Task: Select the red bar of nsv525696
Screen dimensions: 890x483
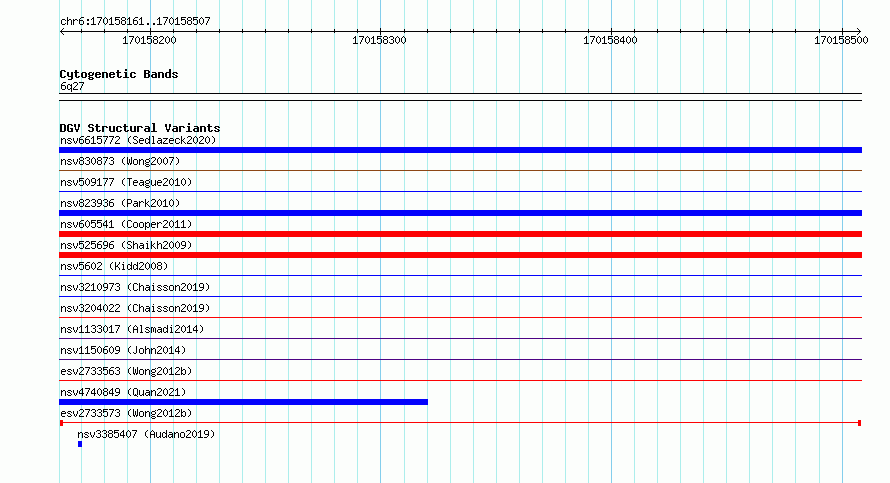Action: (460, 255)
